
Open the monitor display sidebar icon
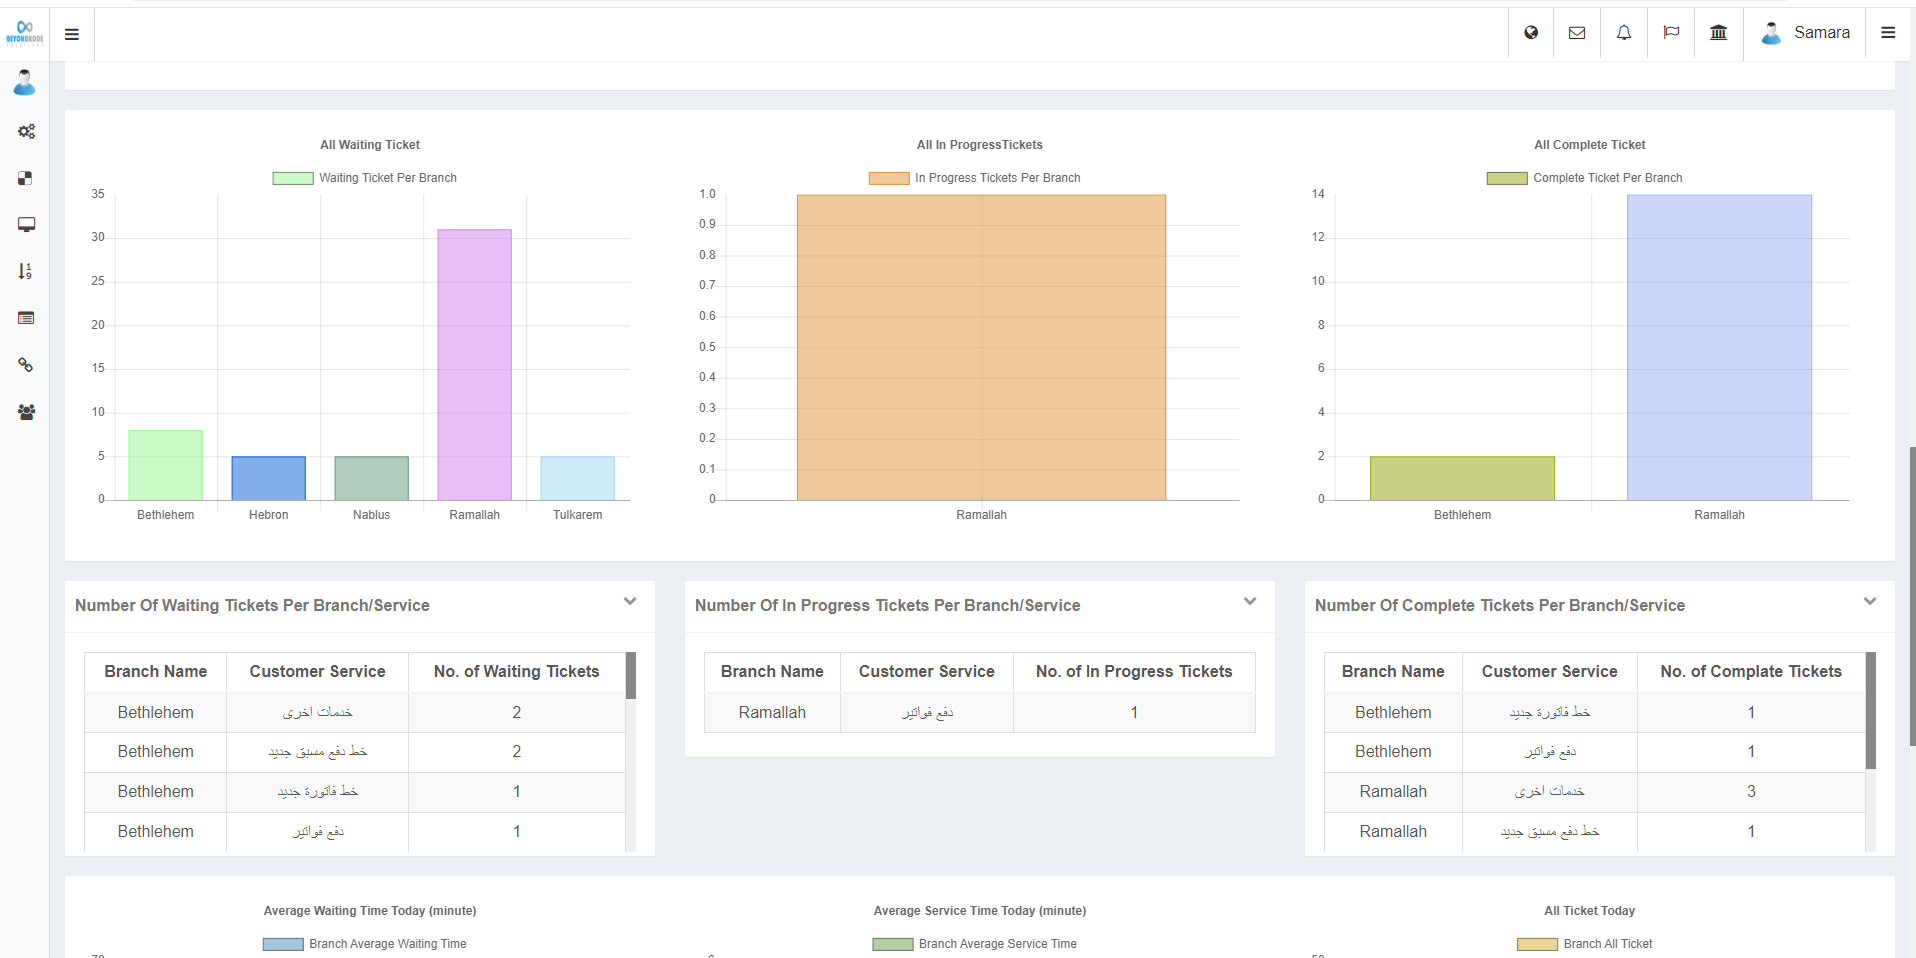click(x=26, y=224)
